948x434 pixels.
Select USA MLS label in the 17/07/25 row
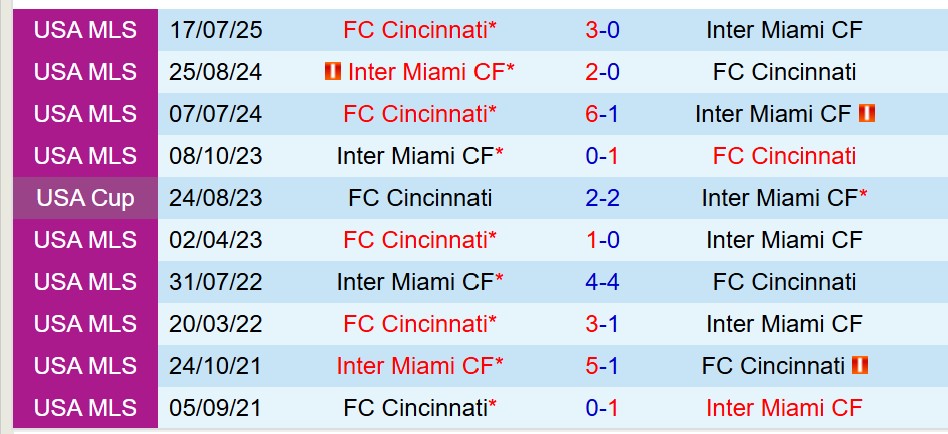point(85,30)
